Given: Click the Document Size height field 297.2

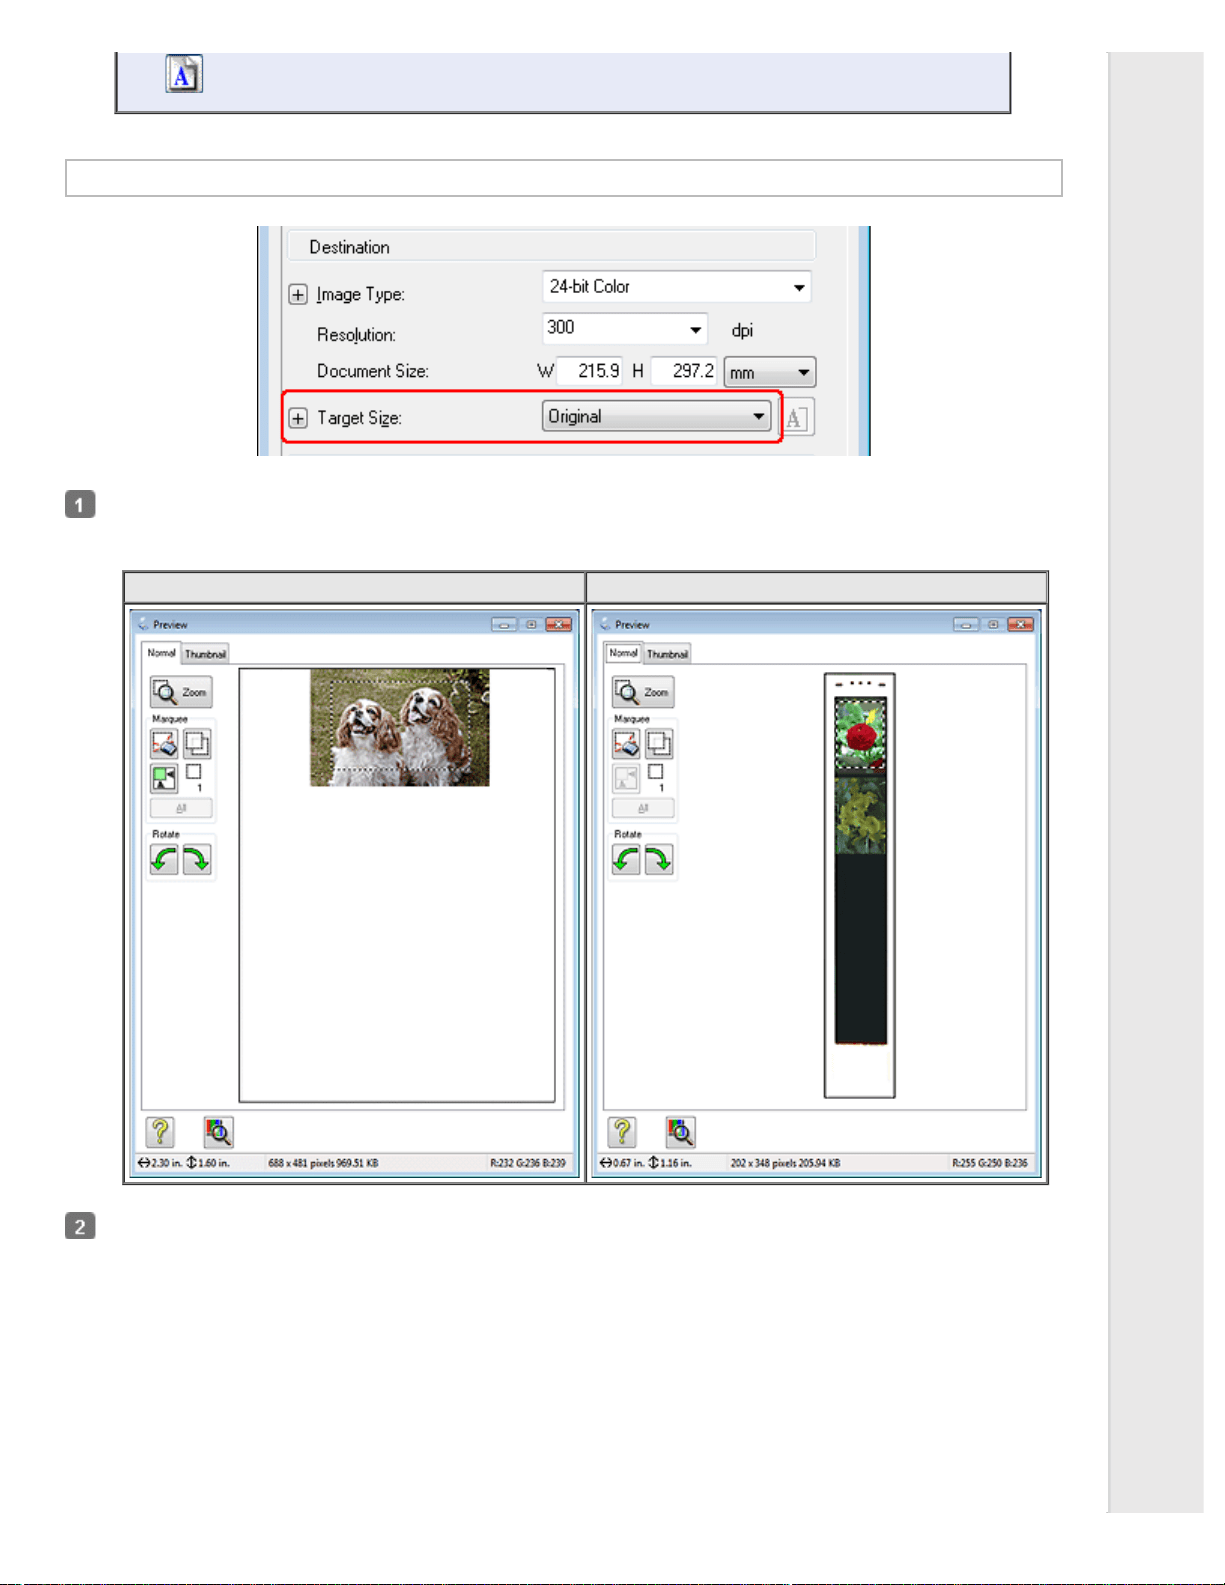Looking at the screenshot, I should tap(684, 371).
